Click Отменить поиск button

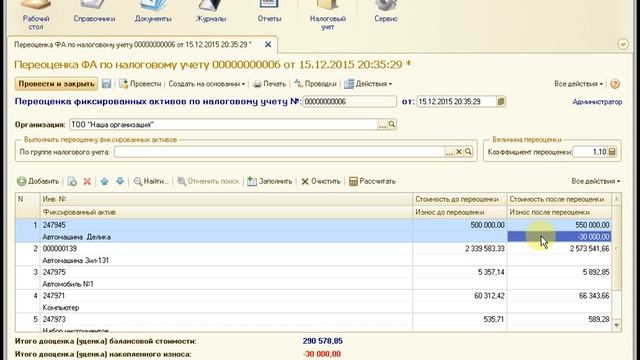(208, 181)
